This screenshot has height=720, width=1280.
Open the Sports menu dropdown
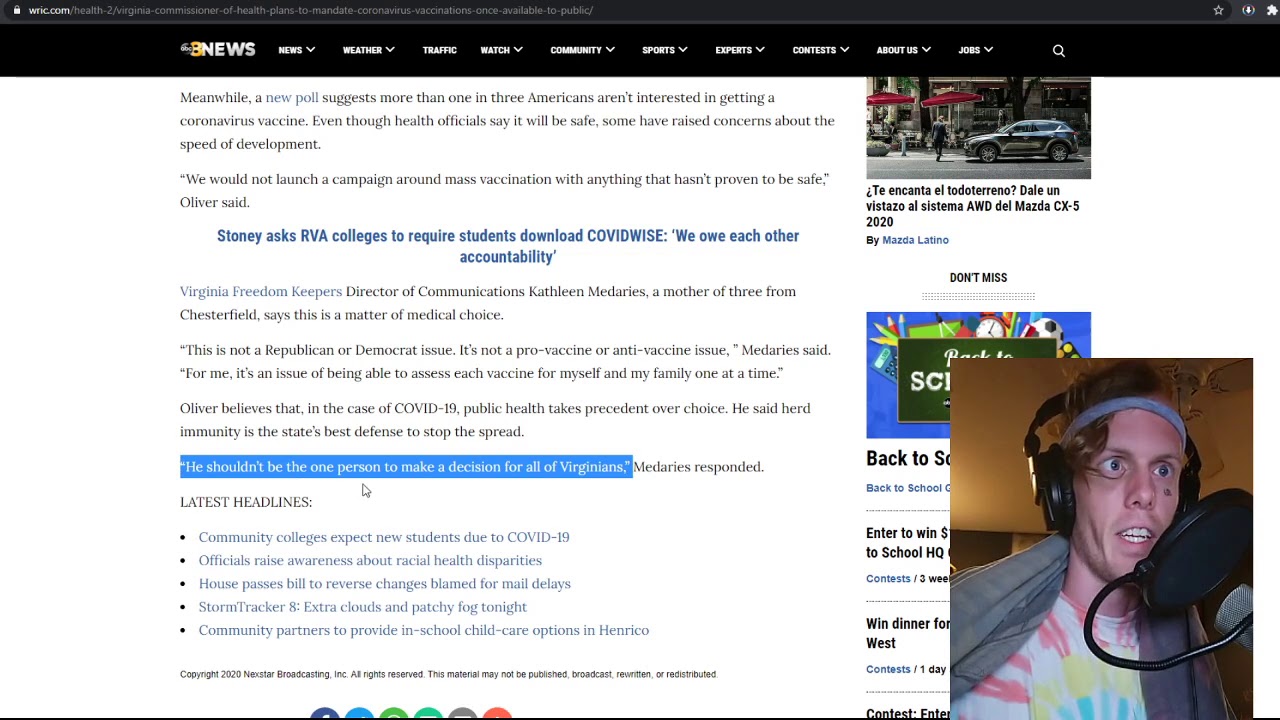pyautogui.click(x=664, y=50)
